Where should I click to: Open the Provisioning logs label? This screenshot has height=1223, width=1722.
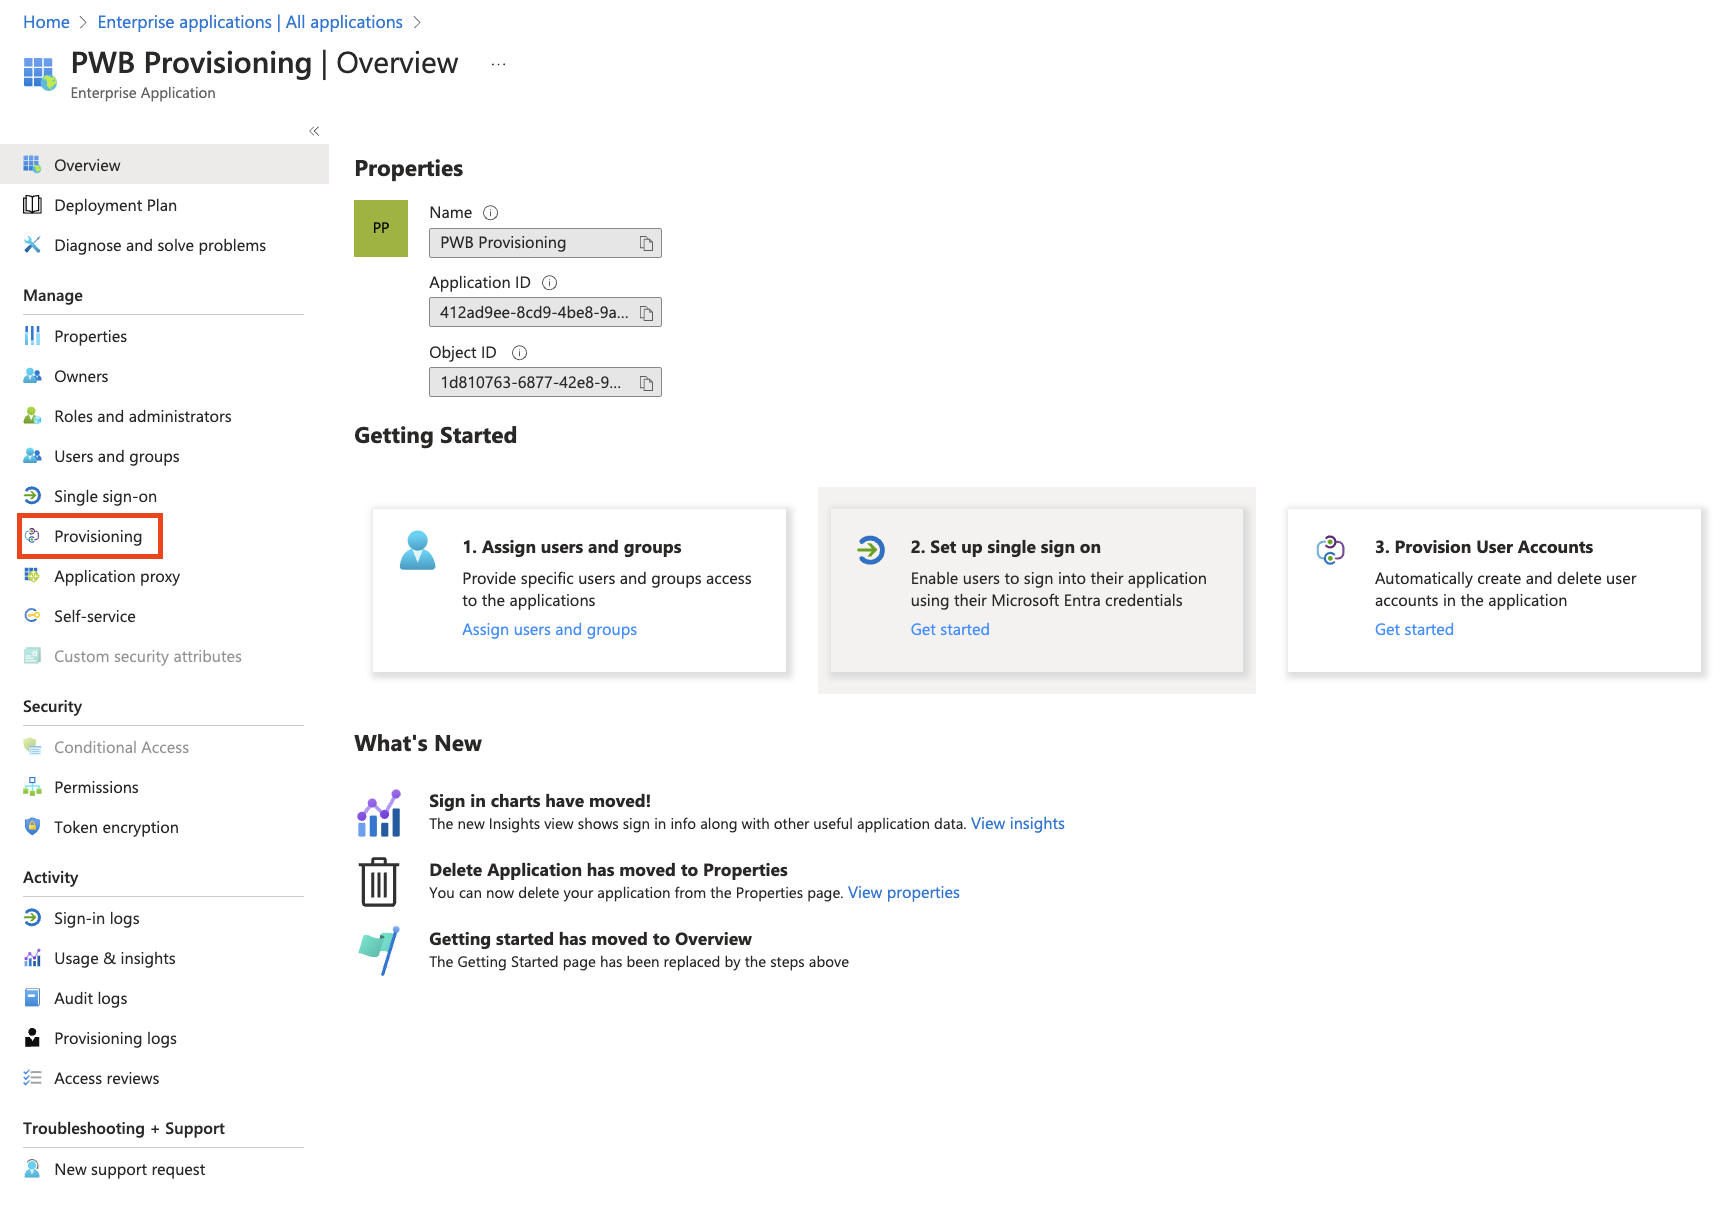coord(115,1038)
